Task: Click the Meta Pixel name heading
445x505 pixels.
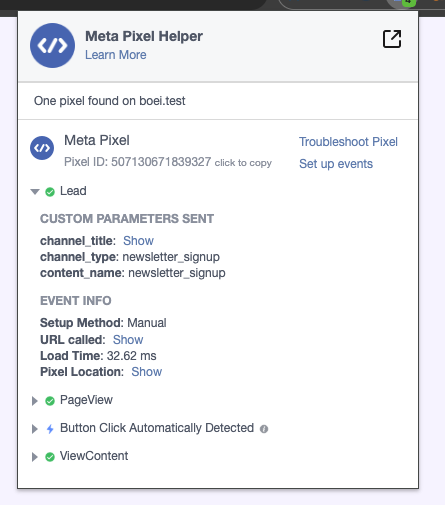Action: coord(97,140)
